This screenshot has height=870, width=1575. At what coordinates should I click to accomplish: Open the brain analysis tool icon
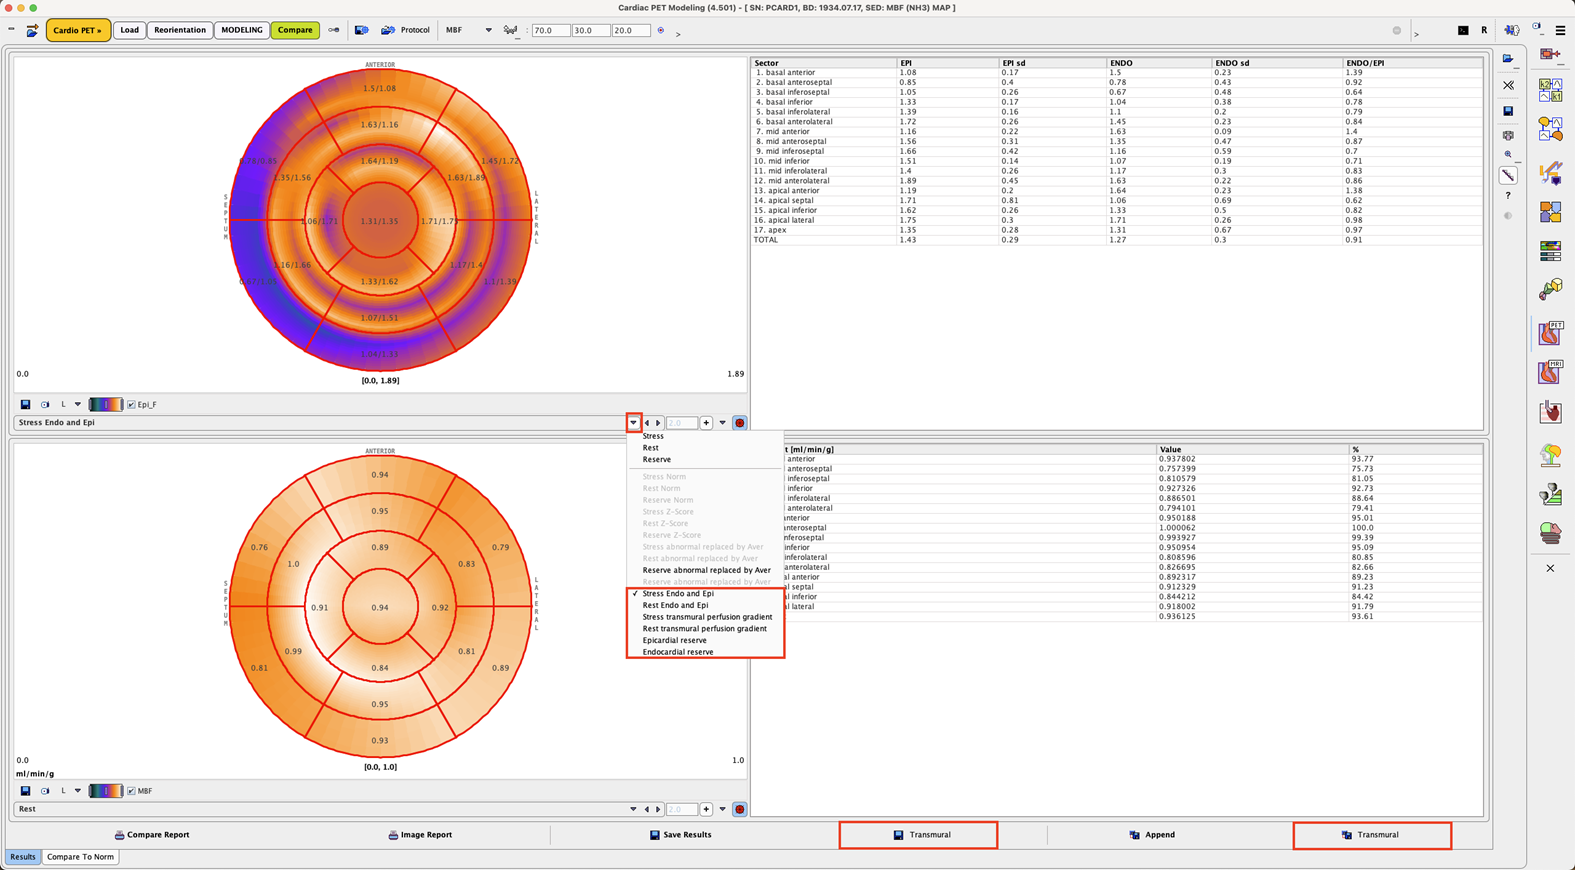(x=1550, y=455)
